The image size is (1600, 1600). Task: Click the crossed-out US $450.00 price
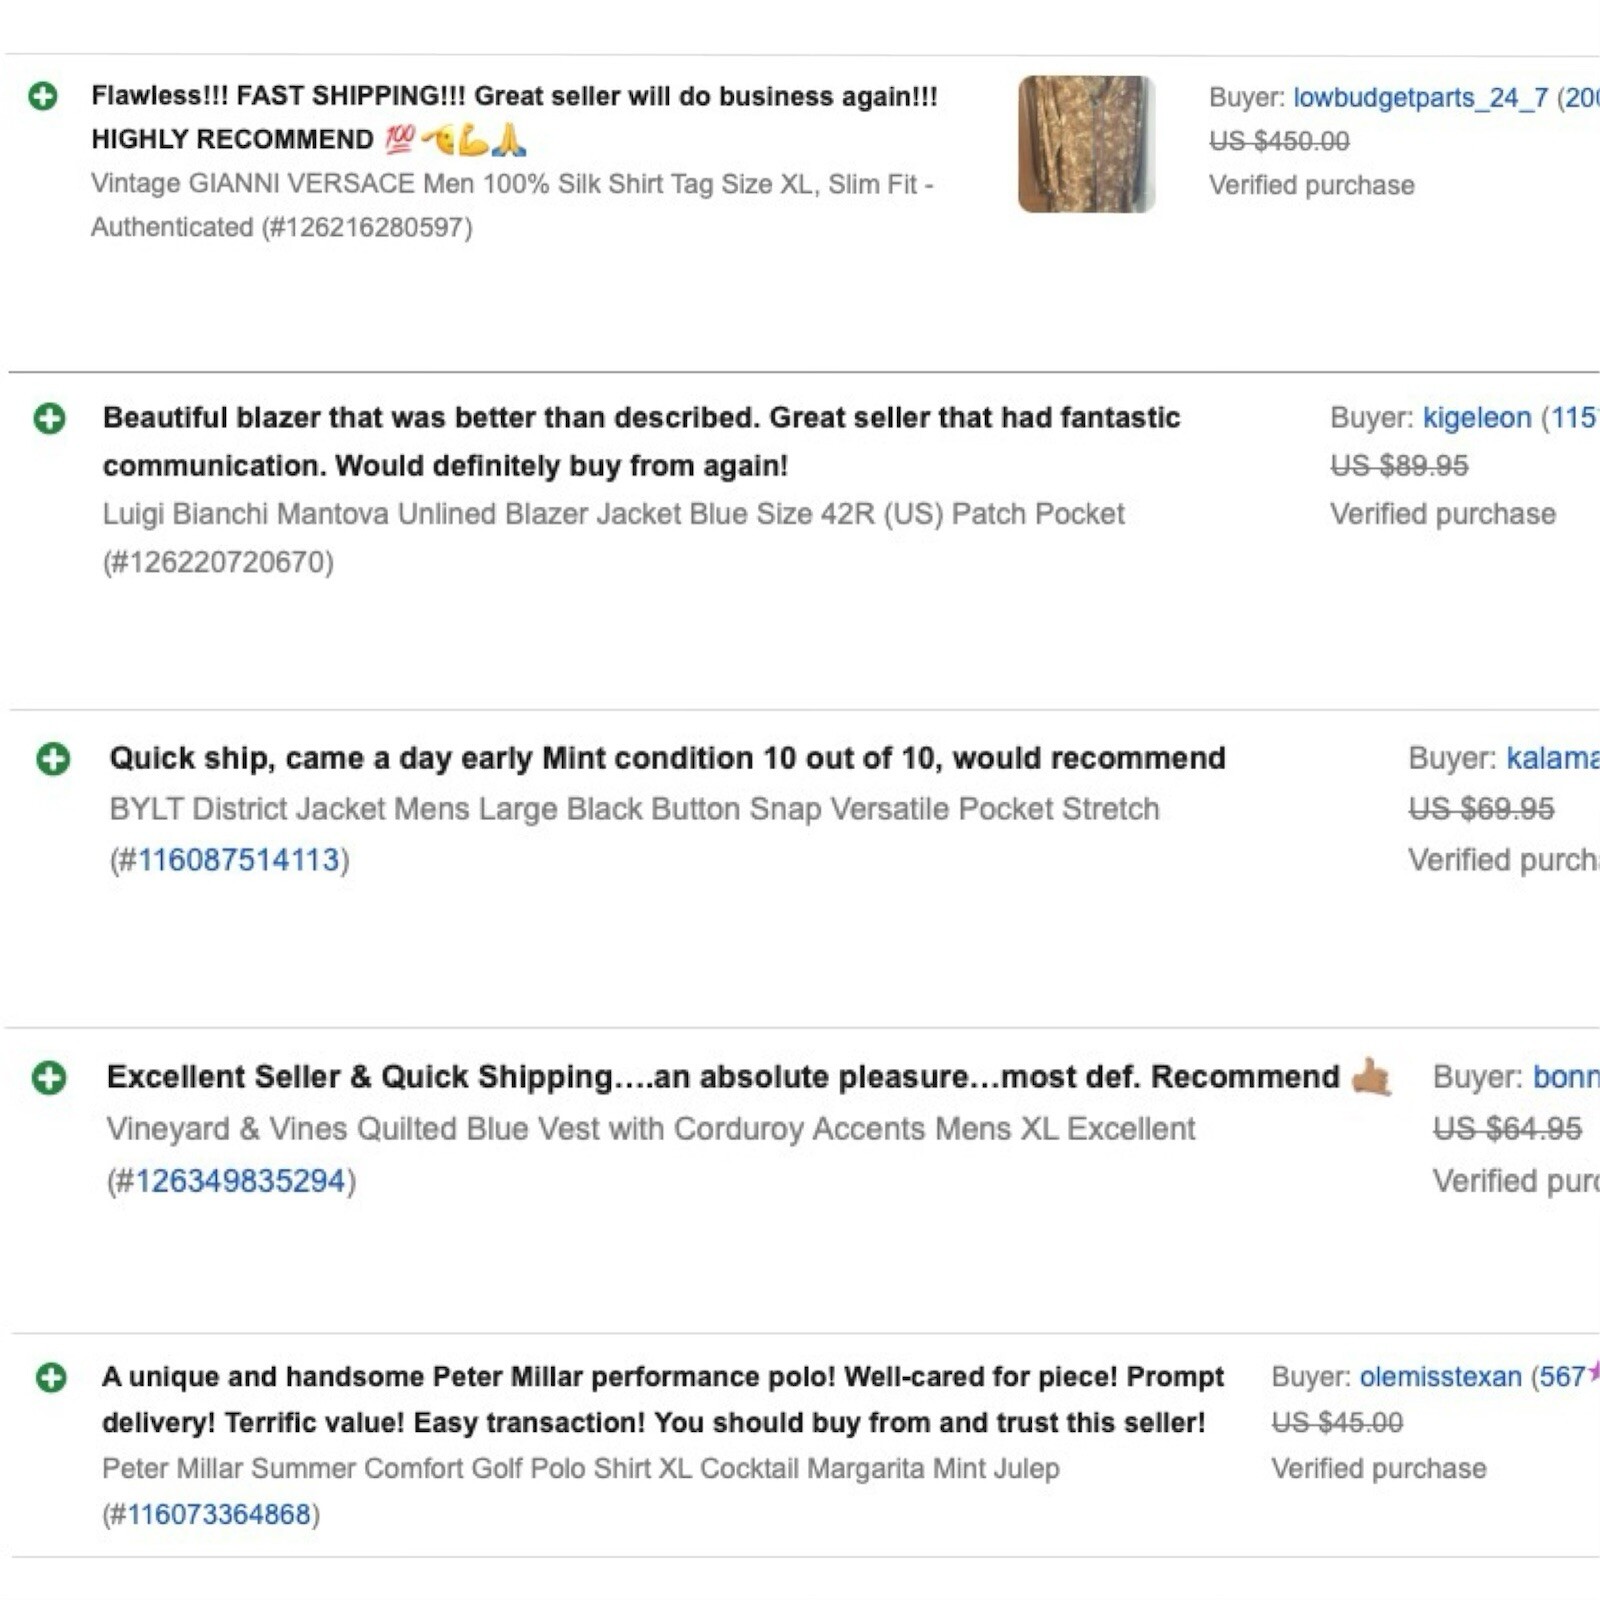point(1279,141)
